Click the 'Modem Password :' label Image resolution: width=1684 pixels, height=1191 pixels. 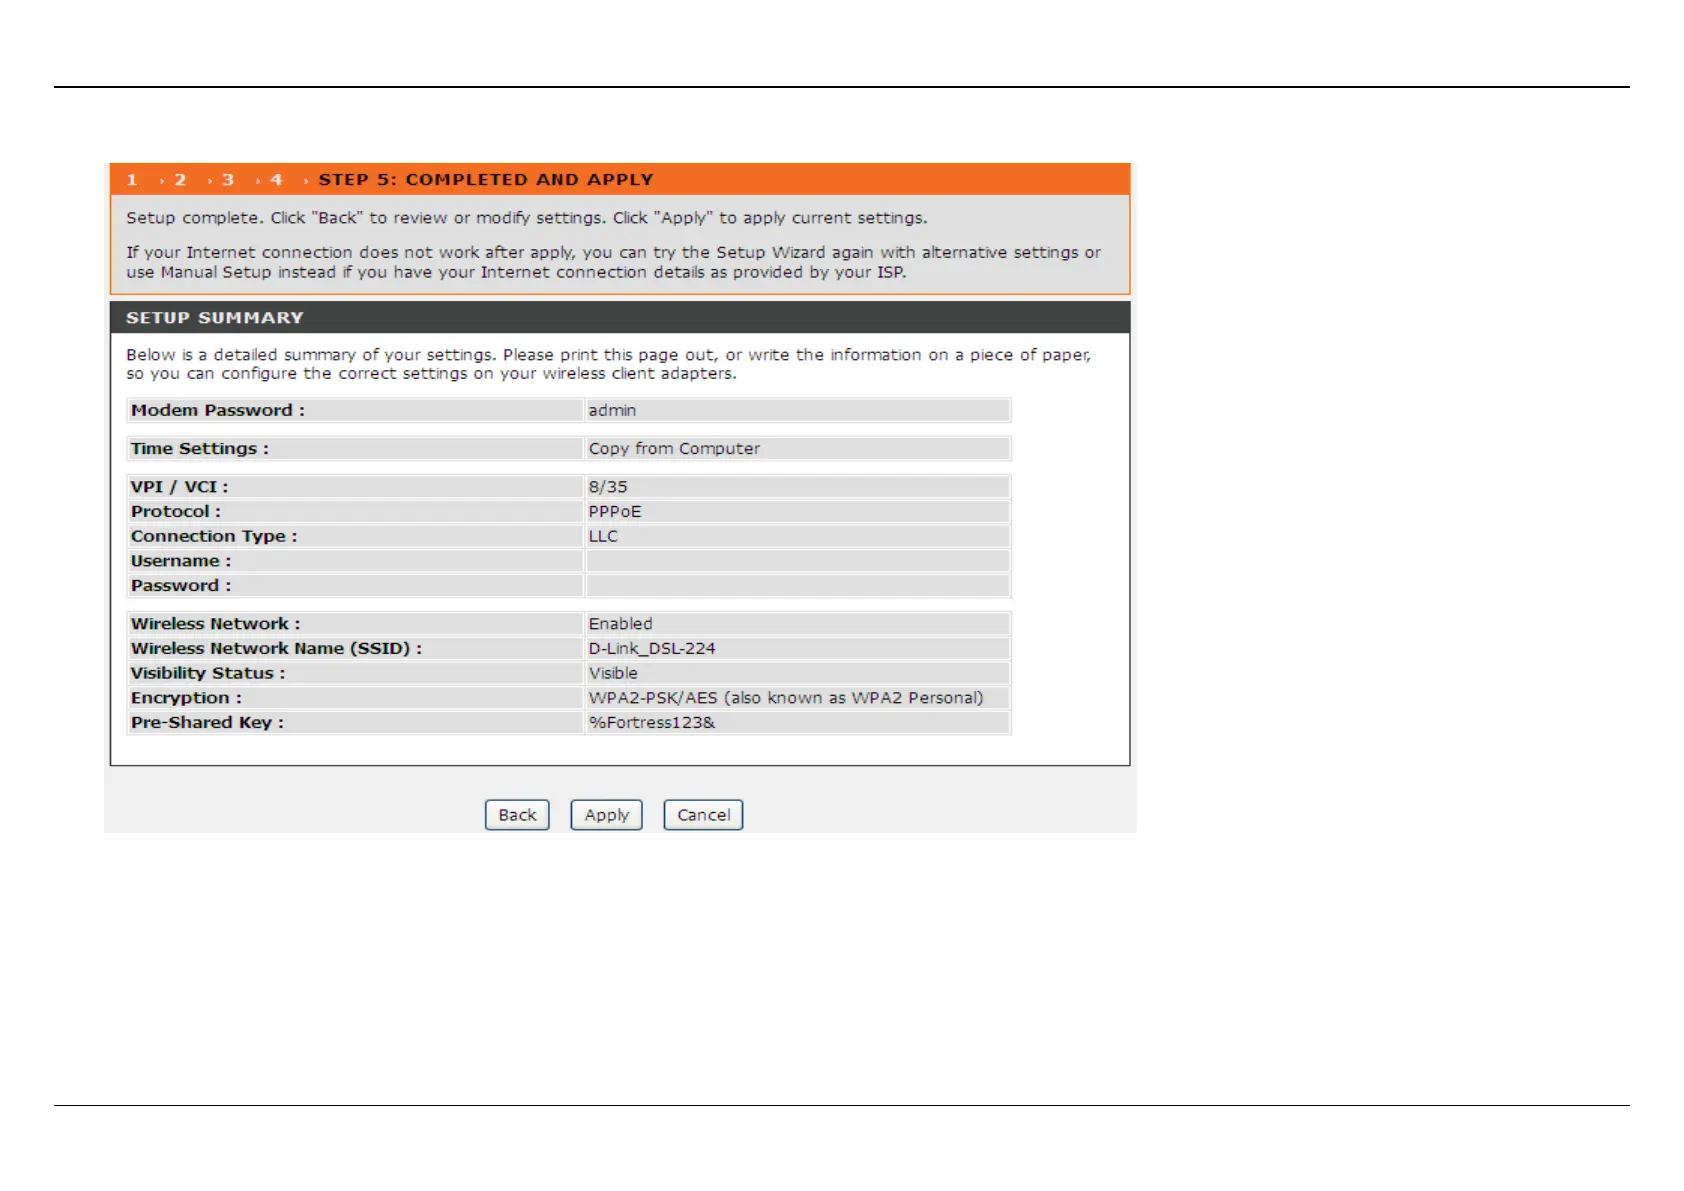pyautogui.click(x=218, y=410)
